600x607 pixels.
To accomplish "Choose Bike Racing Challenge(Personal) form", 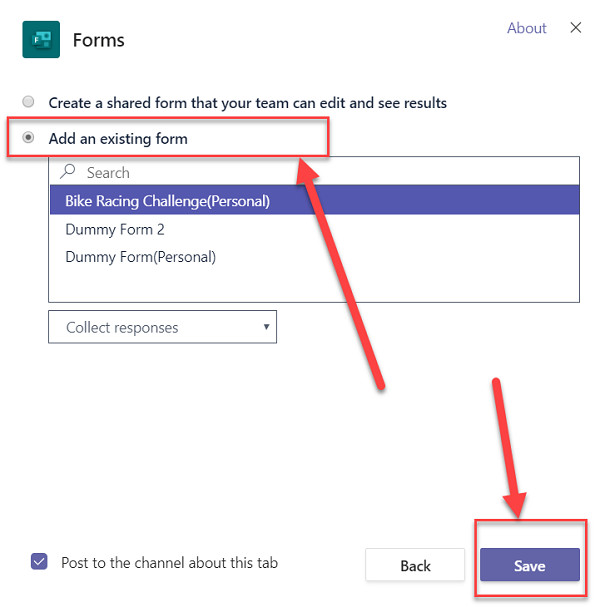I will pyautogui.click(x=314, y=201).
